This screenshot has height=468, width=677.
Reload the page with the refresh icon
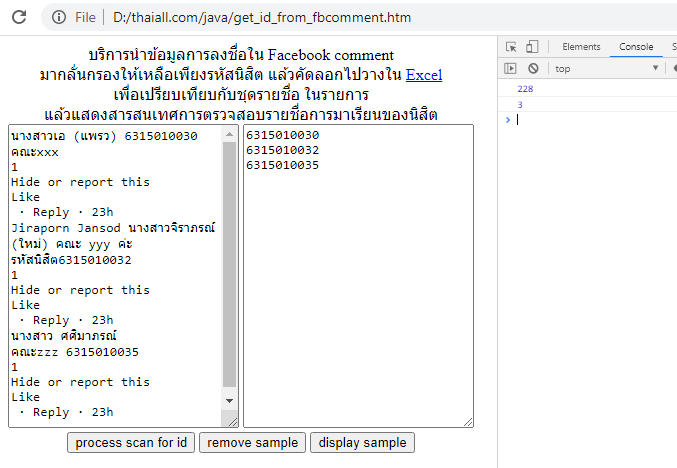(20, 17)
